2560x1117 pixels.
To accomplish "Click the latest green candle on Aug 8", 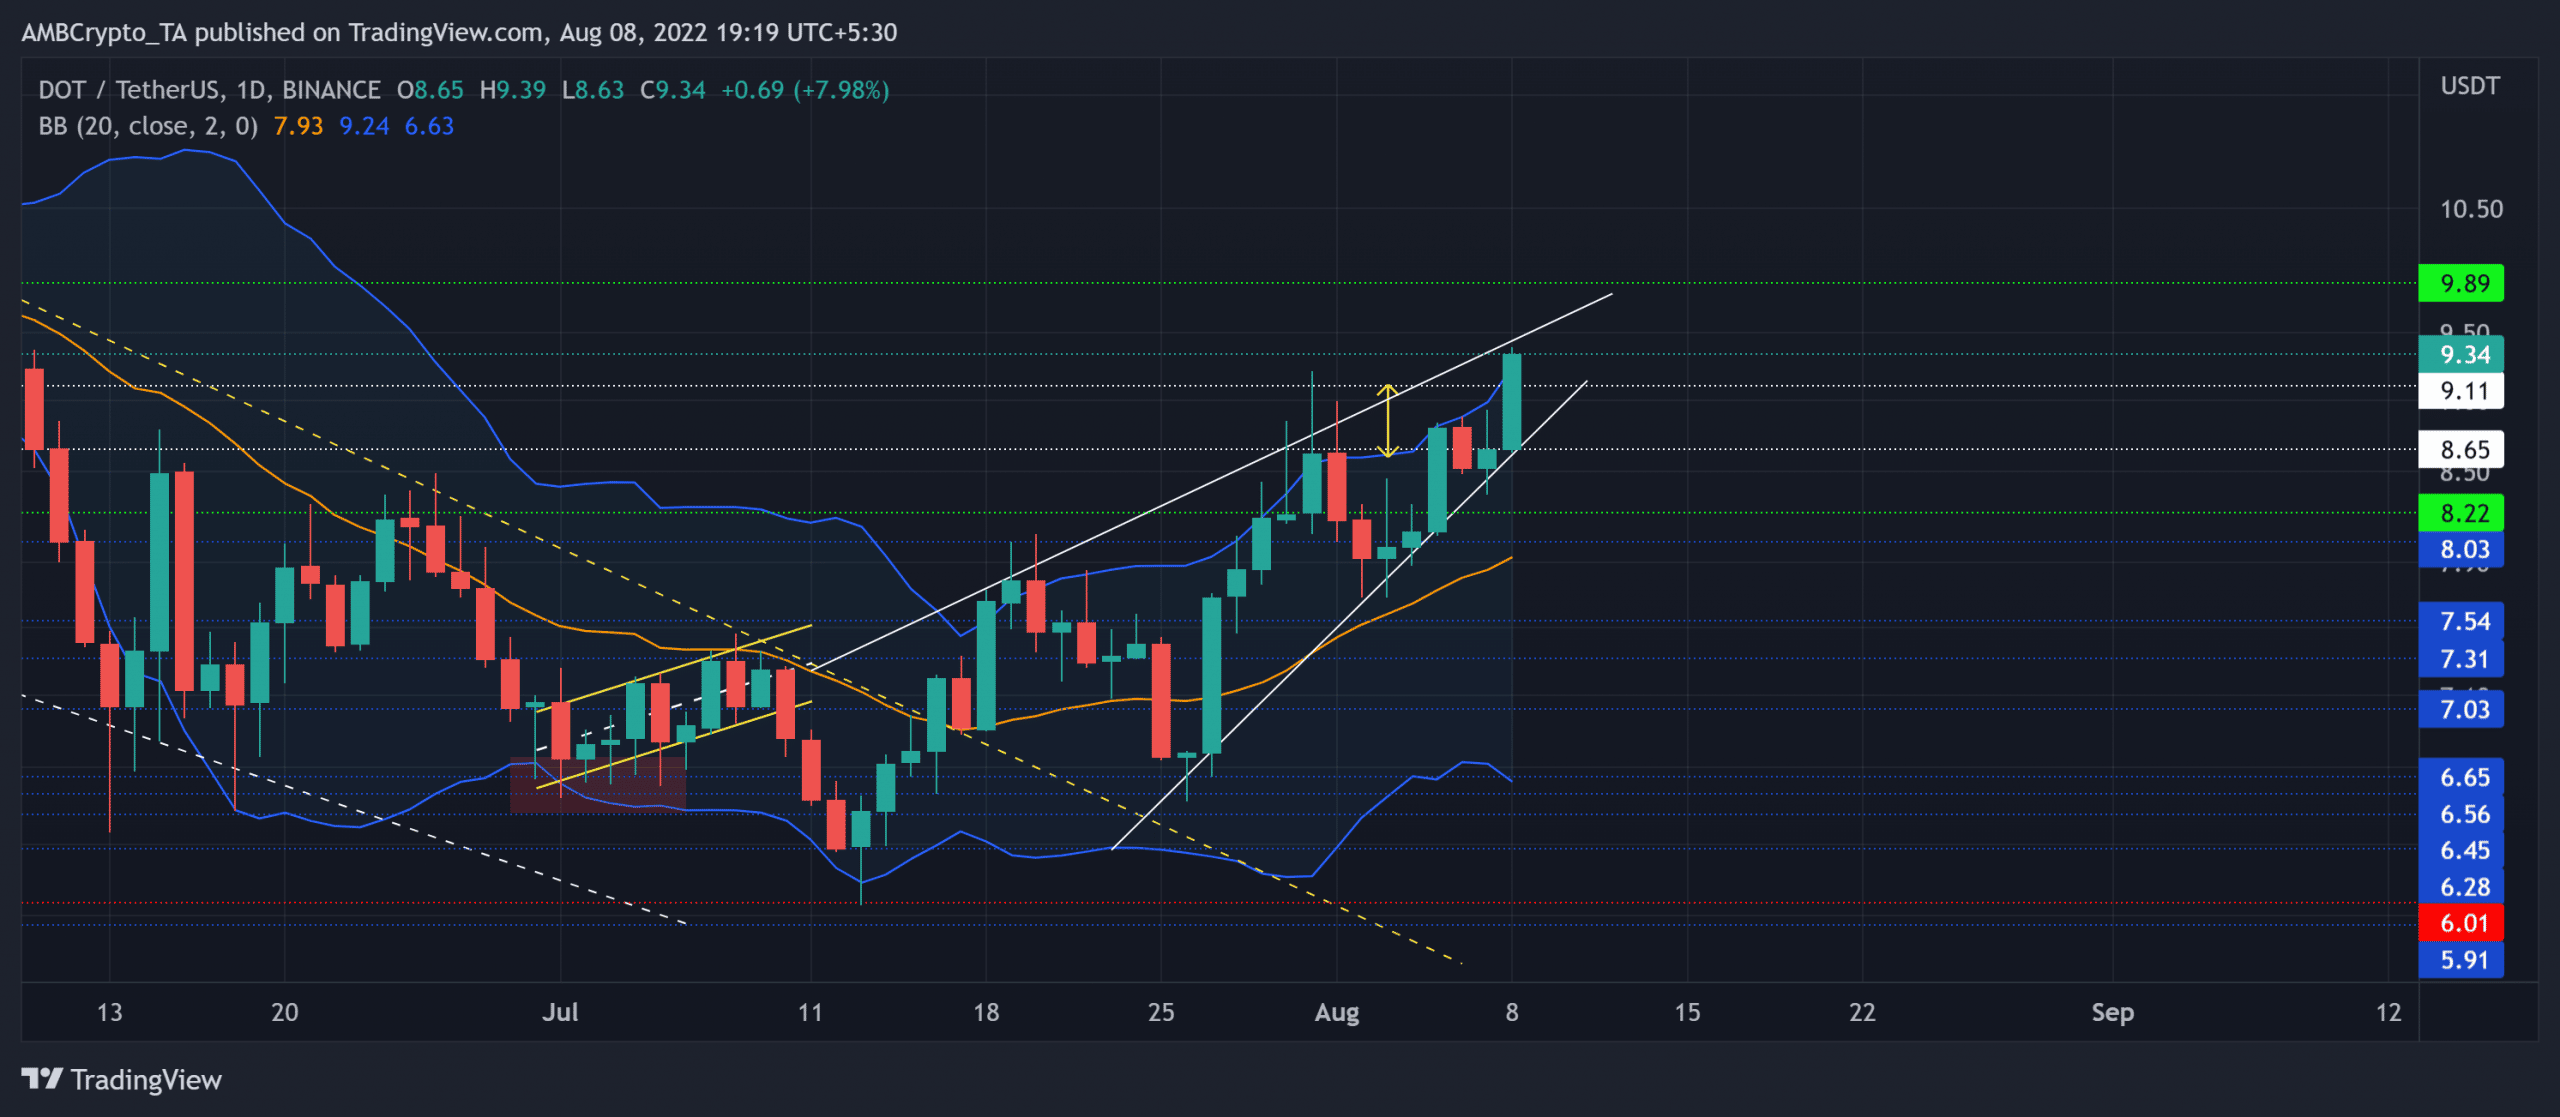I will click(1512, 402).
